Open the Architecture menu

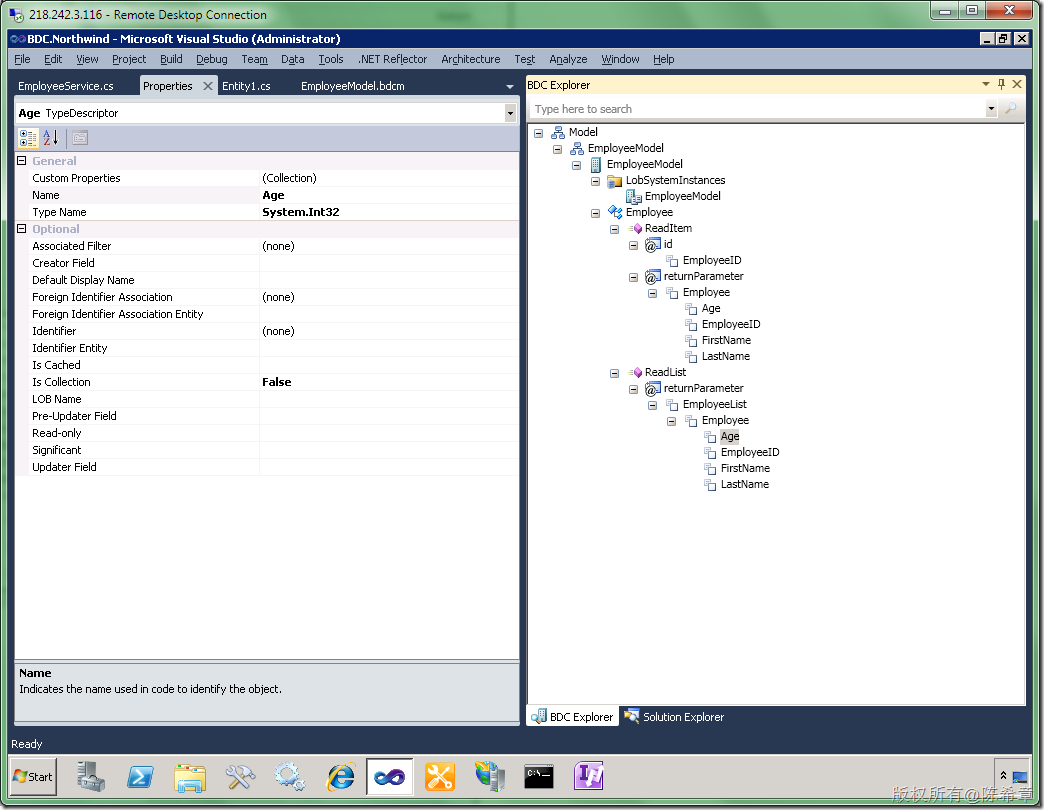tap(471, 59)
